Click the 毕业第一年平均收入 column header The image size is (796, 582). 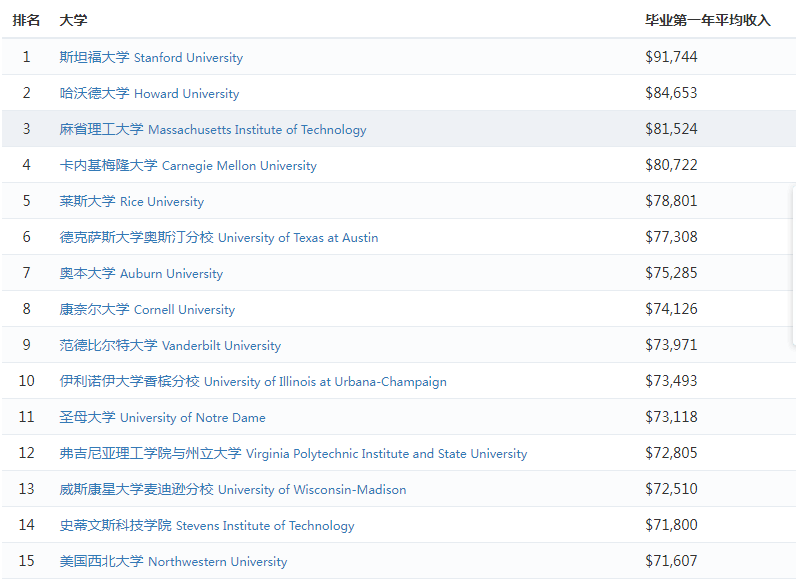tap(707, 20)
